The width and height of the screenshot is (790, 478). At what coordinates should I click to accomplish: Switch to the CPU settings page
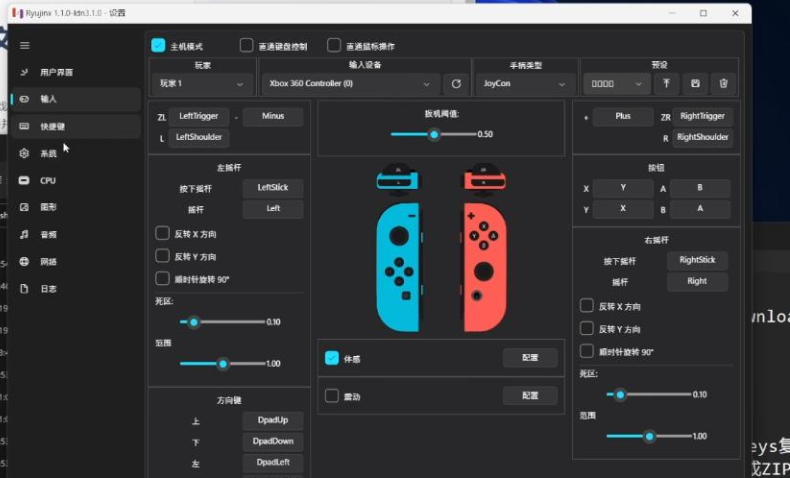pyautogui.click(x=76, y=180)
